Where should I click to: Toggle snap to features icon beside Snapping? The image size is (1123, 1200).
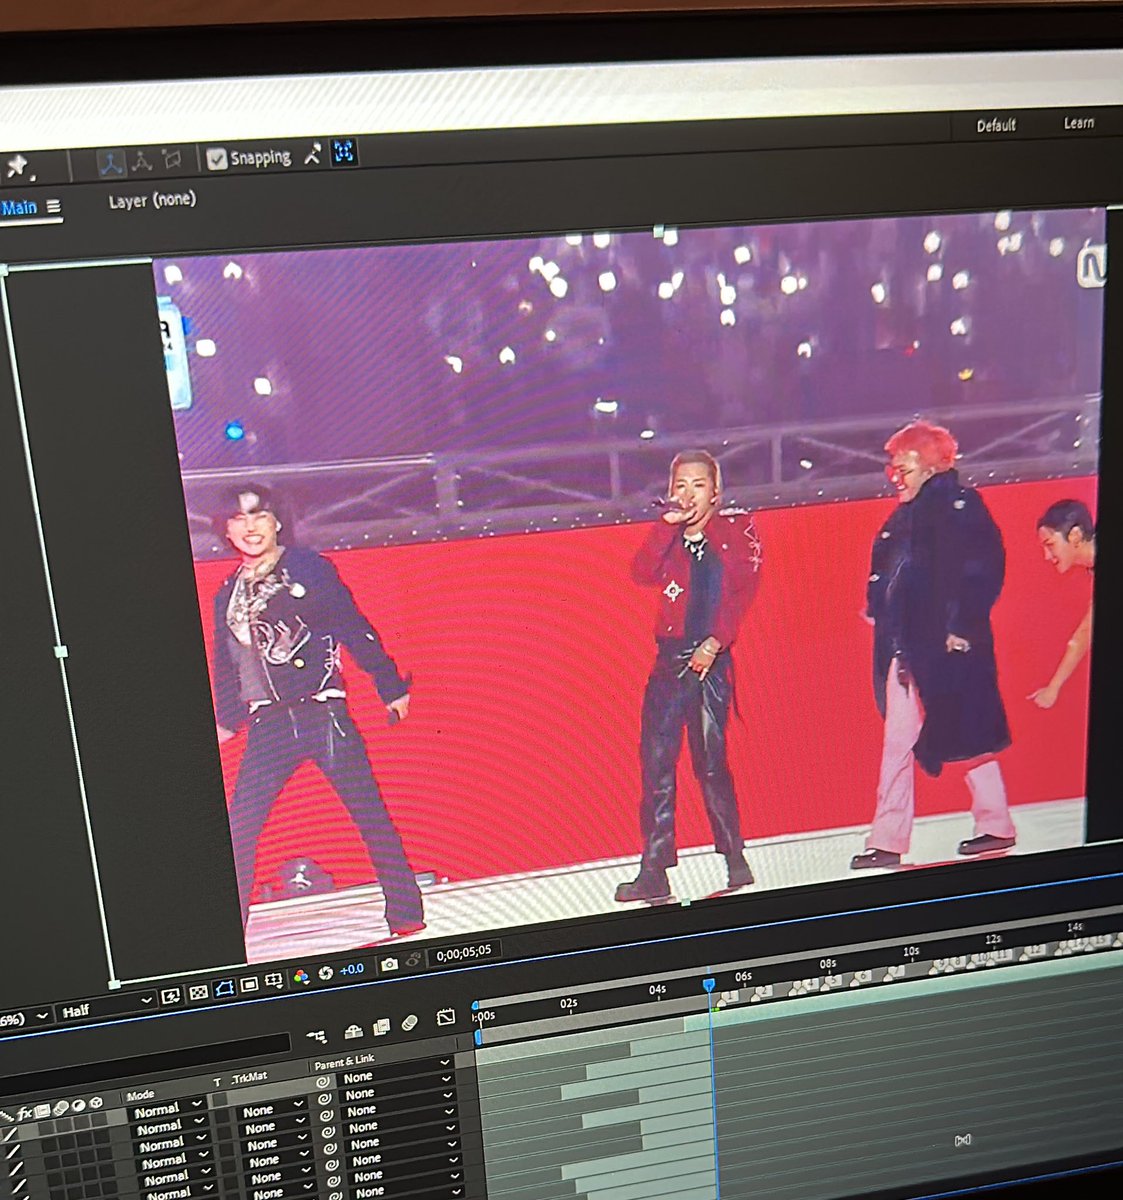pos(345,152)
